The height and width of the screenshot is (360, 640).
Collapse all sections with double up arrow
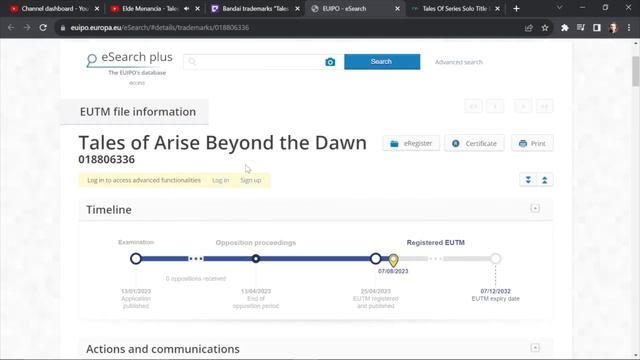tap(544, 180)
